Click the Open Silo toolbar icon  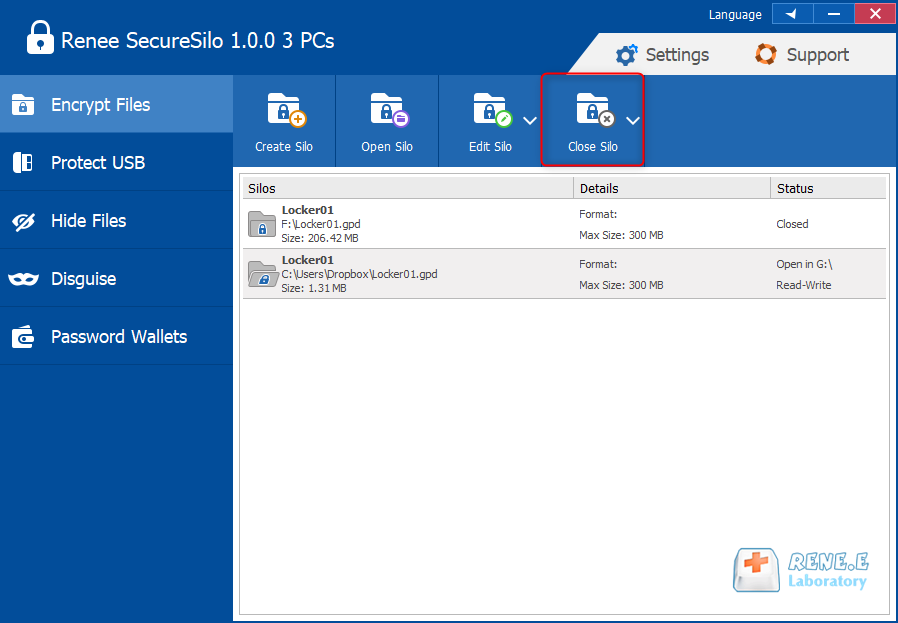point(388,110)
